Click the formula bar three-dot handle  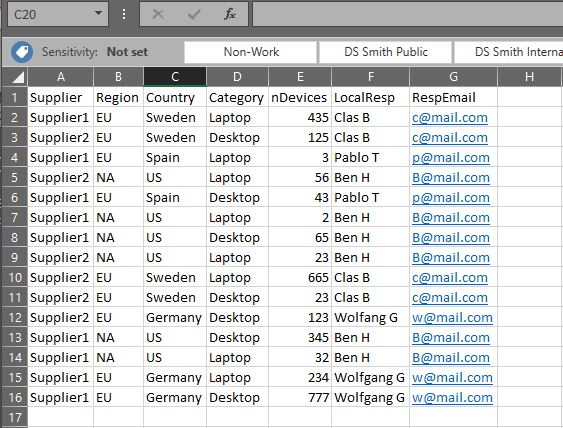click(124, 14)
